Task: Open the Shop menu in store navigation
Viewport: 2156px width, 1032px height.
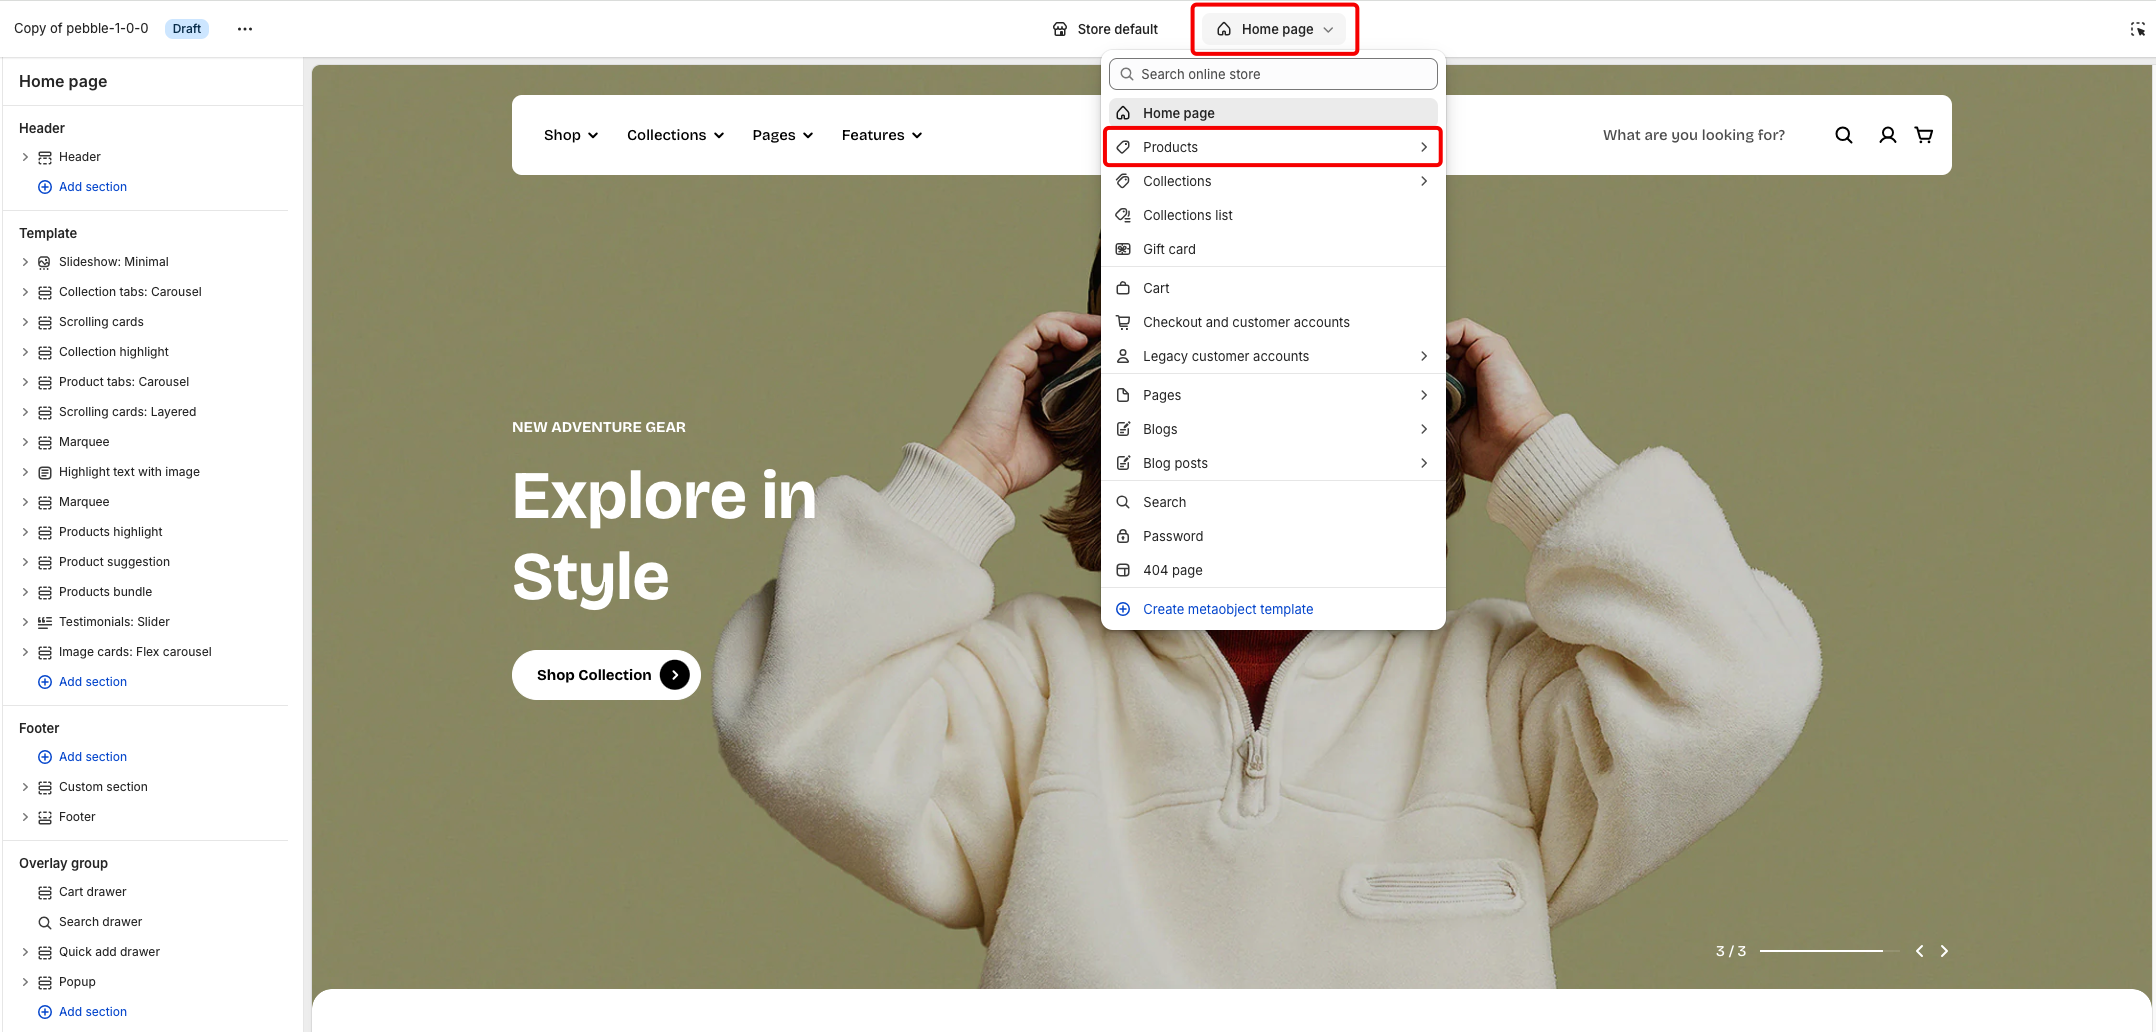Action: point(571,135)
